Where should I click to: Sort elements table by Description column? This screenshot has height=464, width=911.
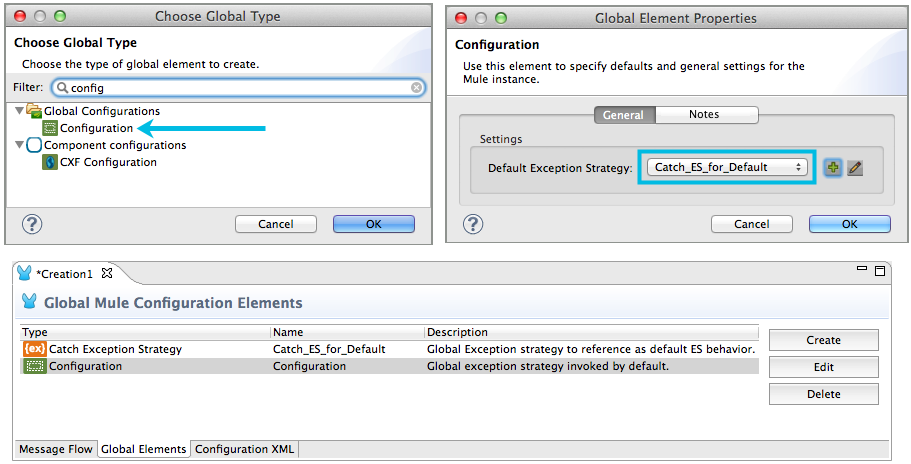tap(591, 332)
